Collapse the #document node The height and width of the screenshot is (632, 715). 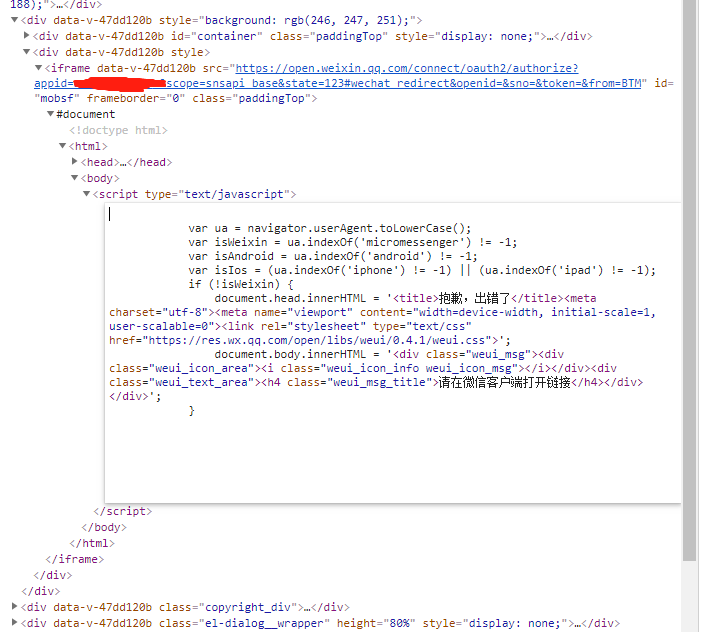tap(51, 114)
